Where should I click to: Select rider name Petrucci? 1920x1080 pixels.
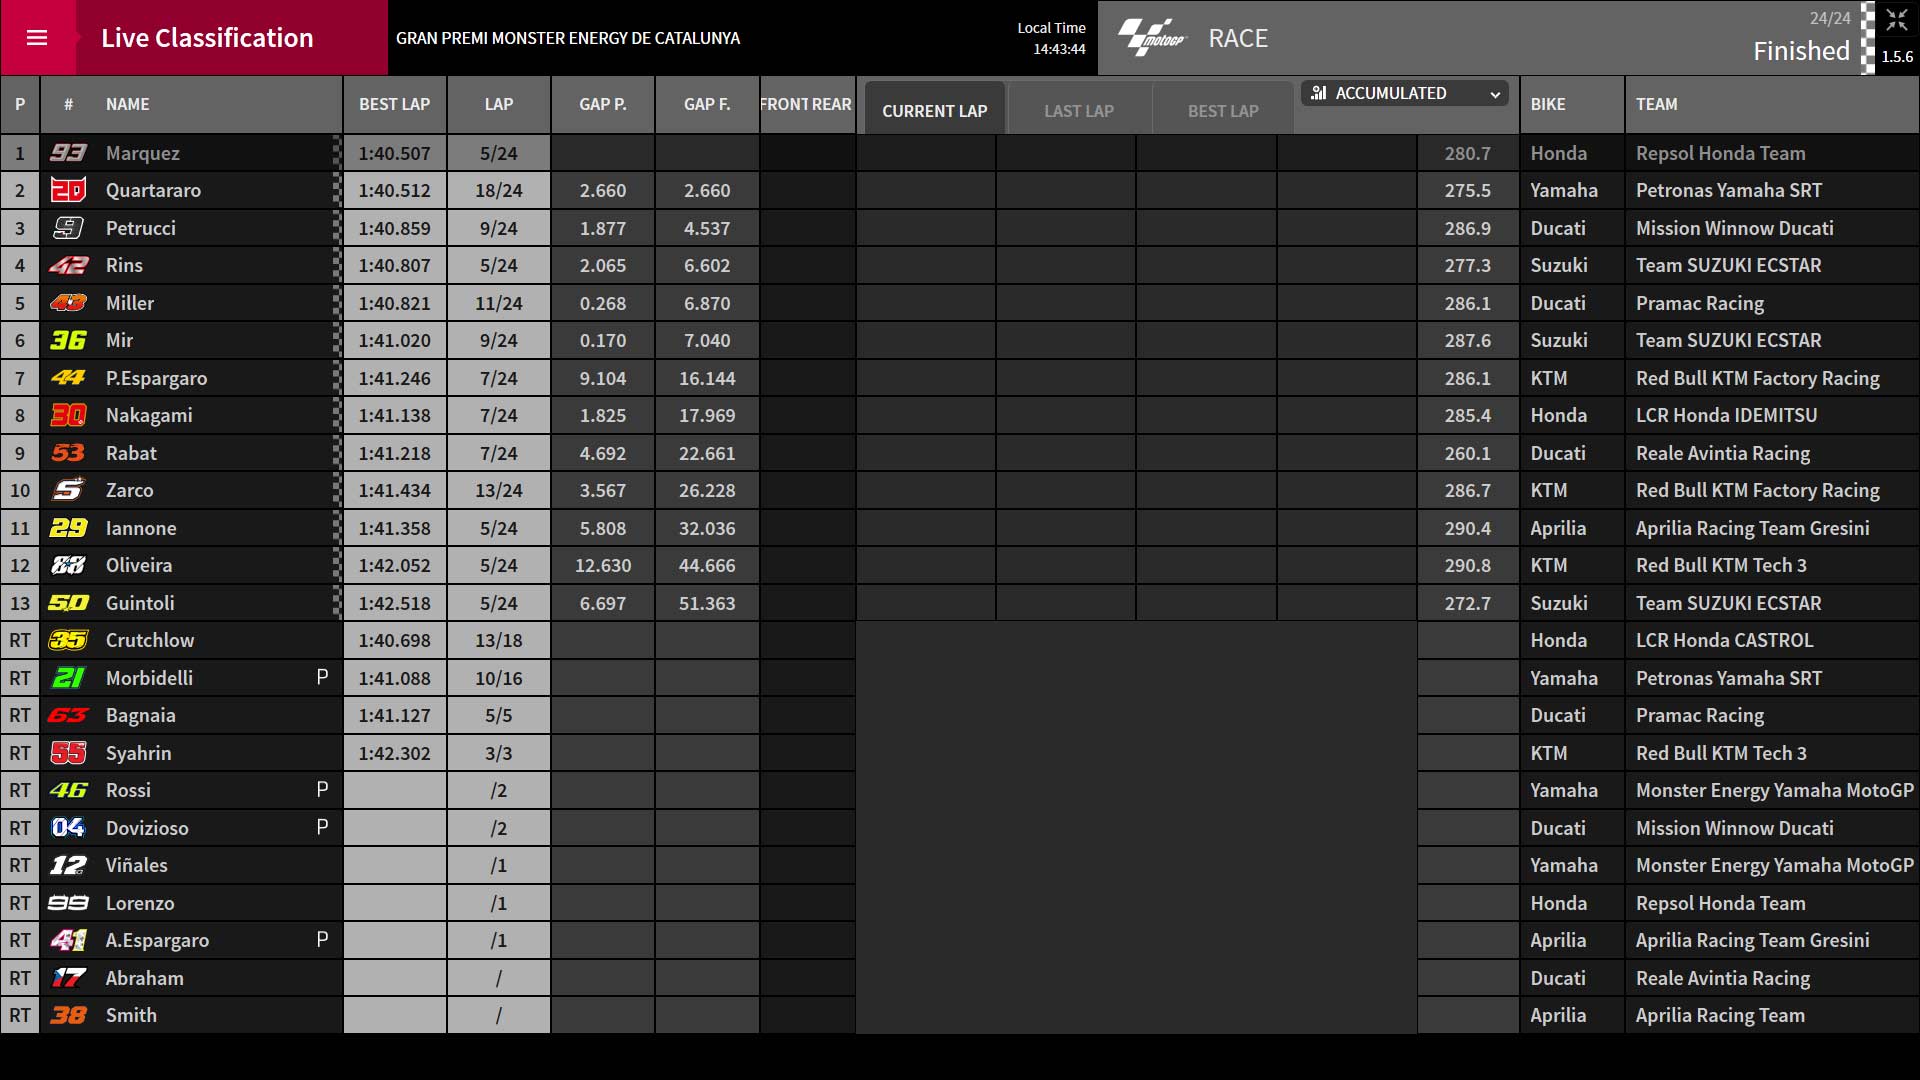141,228
